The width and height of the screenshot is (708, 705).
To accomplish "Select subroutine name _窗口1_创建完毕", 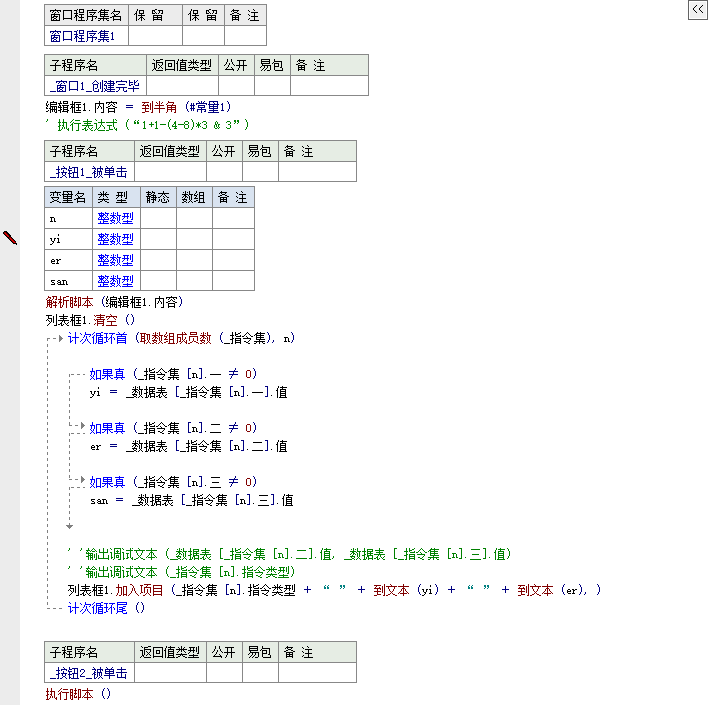I will pyautogui.click(x=95, y=86).
